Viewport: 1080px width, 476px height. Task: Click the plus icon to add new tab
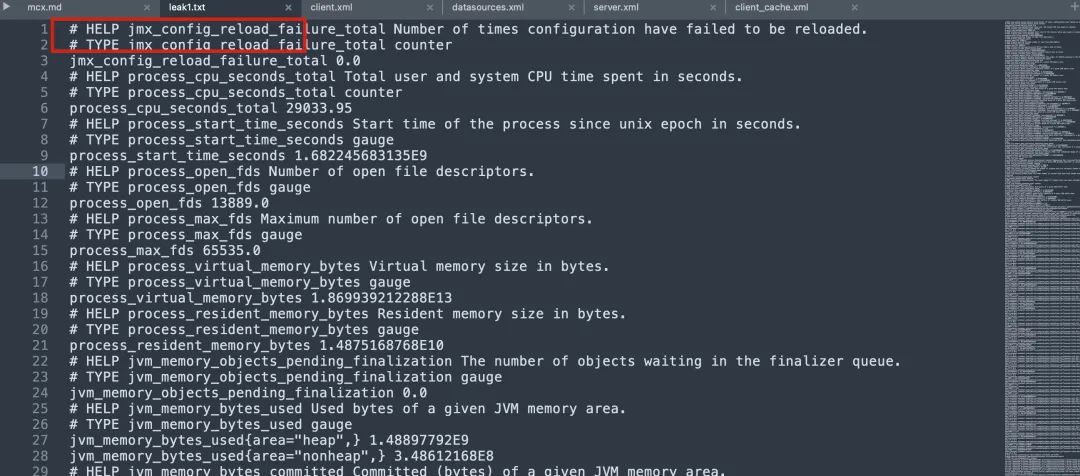[1075, 8]
